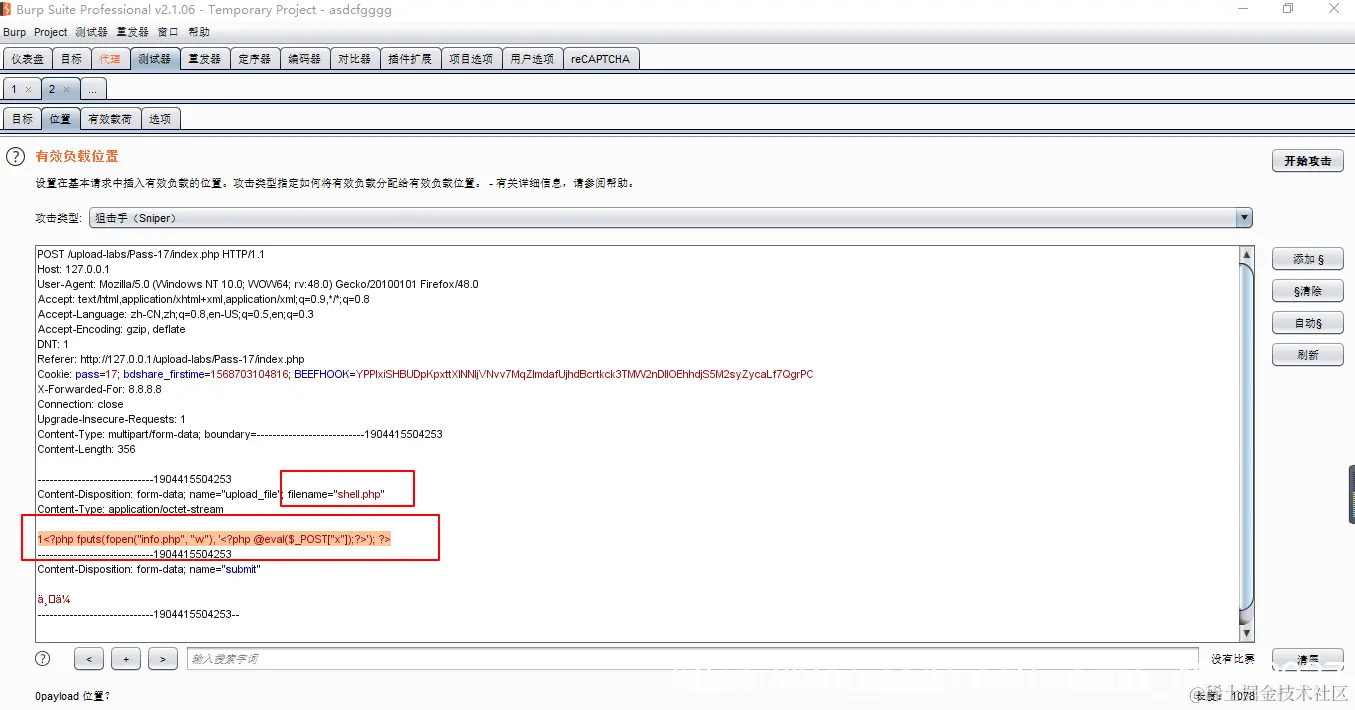The width and height of the screenshot is (1355, 710).
Task: Click the plus search options button
Action: pyautogui.click(x=126, y=659)
